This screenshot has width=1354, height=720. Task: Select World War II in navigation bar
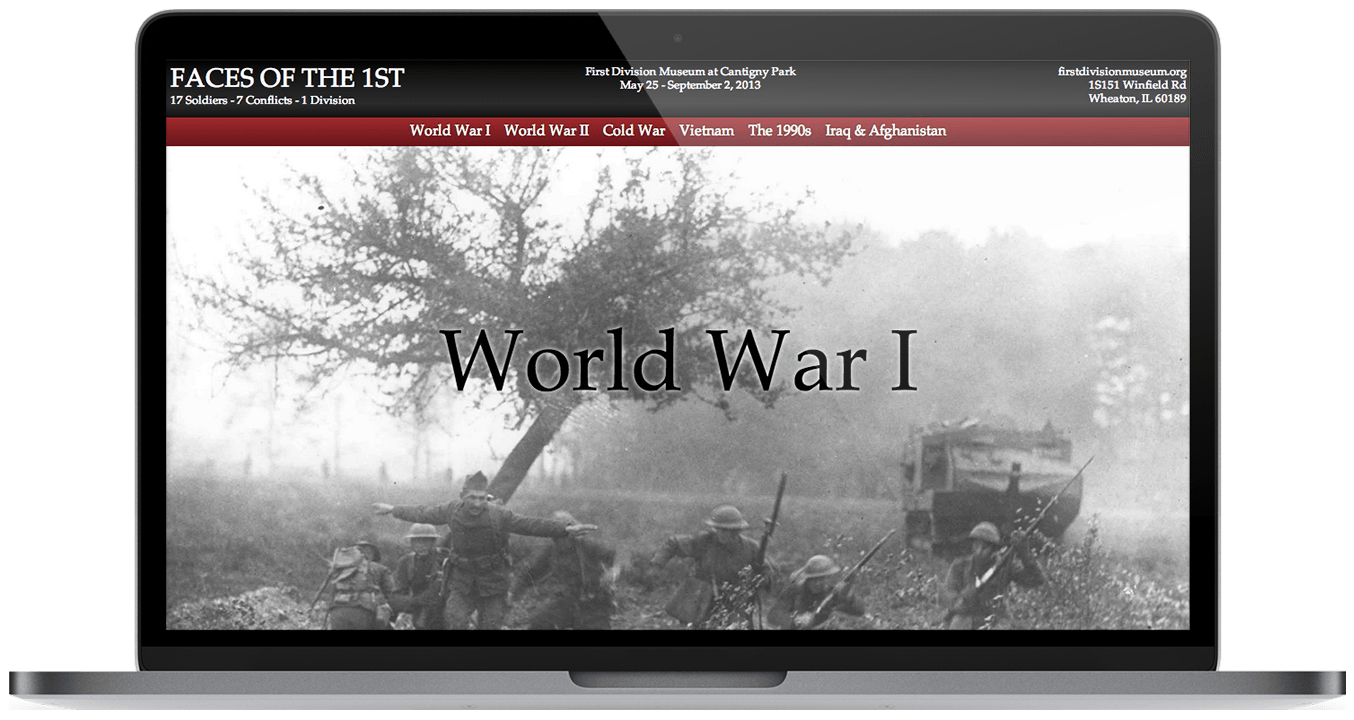(x=546, y=131)
